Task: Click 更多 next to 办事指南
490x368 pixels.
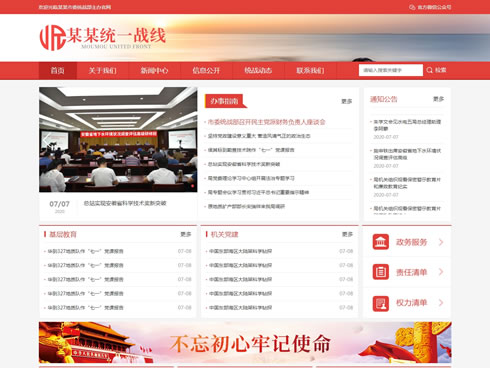Action: 347,101
